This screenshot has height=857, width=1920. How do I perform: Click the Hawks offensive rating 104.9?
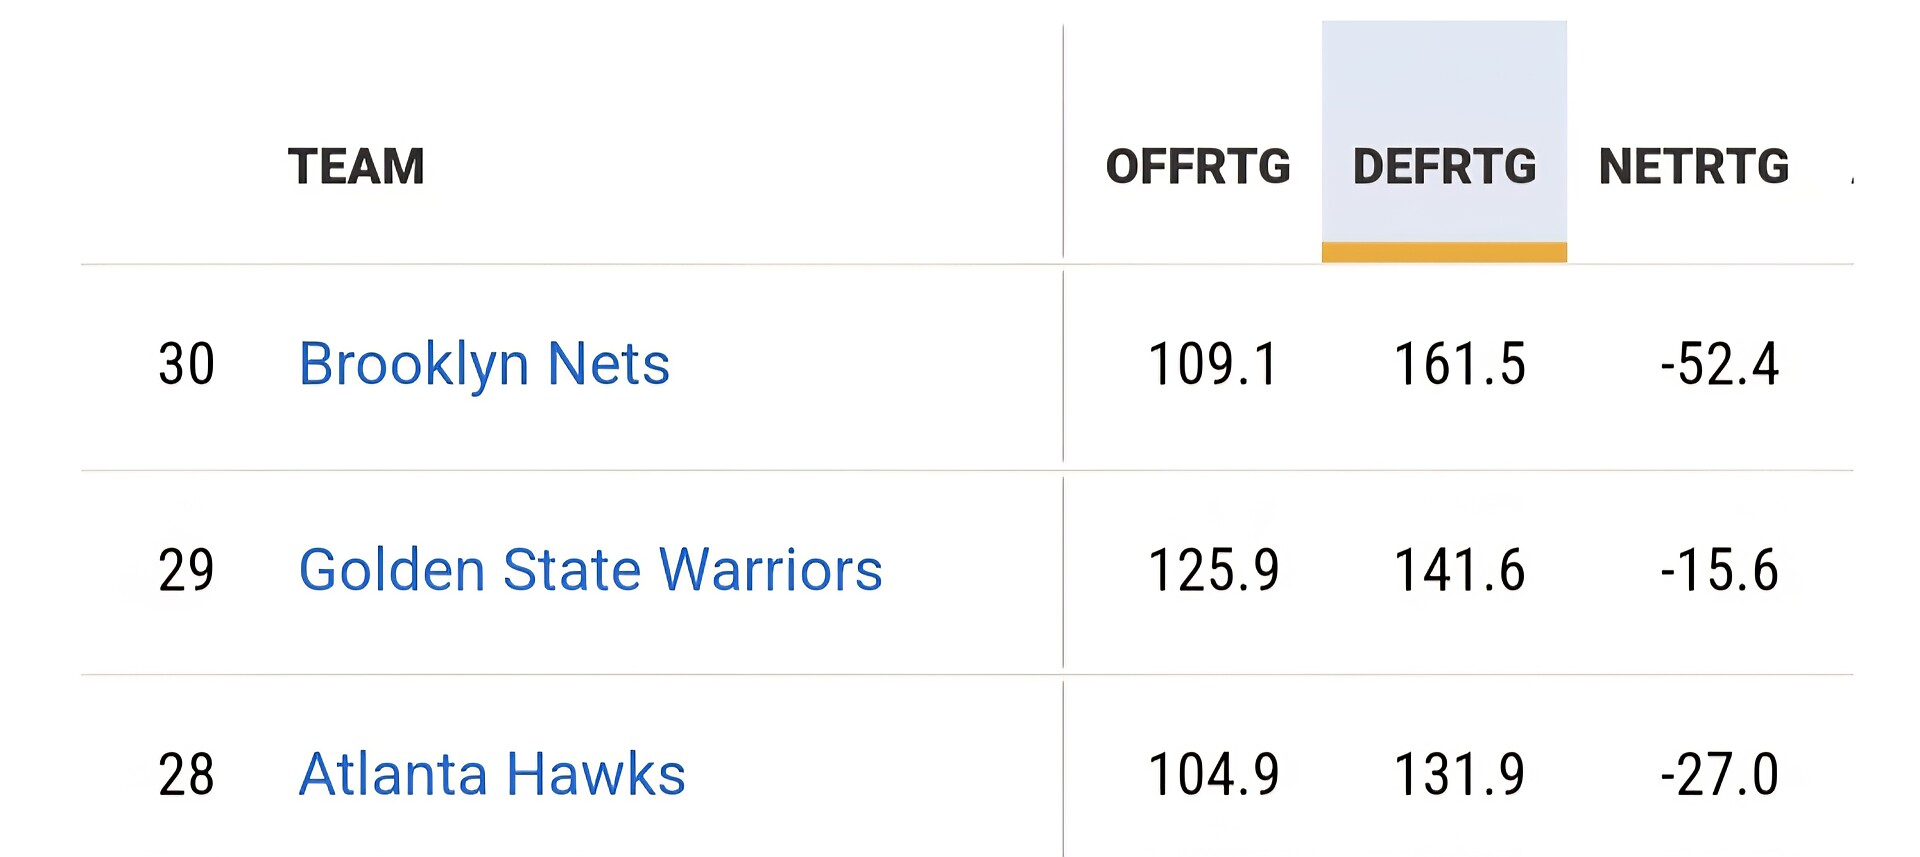click(1212, 774)
